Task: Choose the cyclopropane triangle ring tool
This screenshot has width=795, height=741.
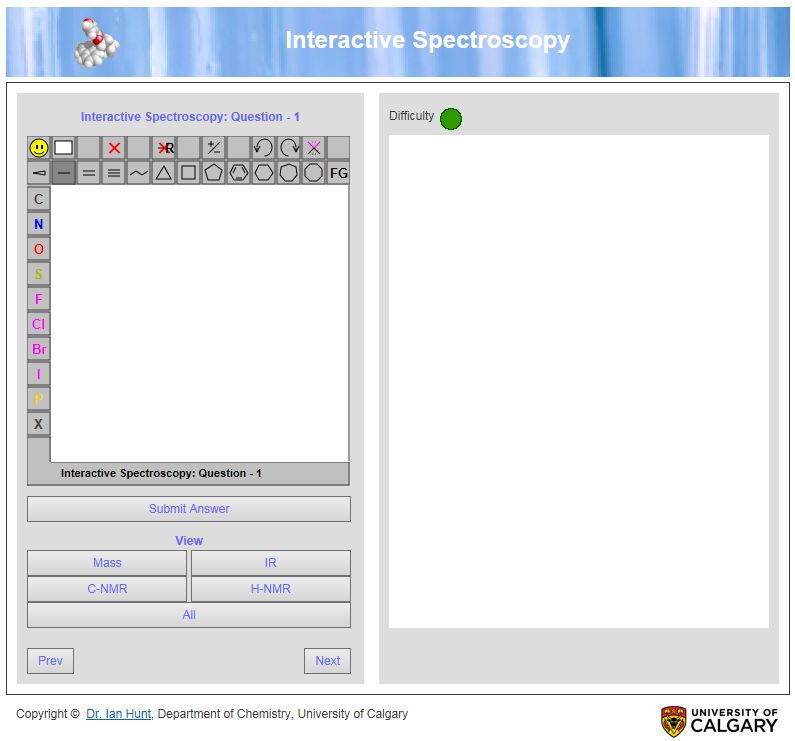Action: [163, 173]
